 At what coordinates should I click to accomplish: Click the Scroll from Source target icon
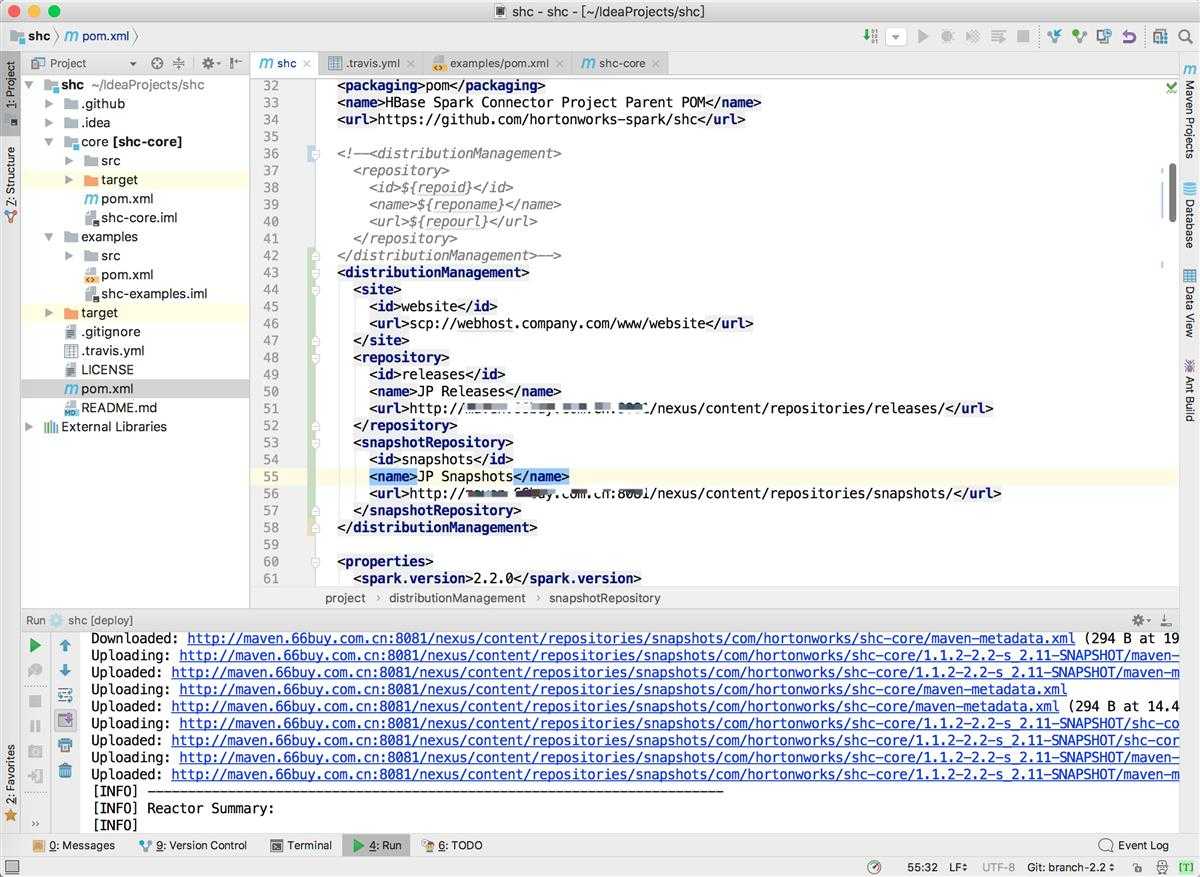click(x=157, y=63)
